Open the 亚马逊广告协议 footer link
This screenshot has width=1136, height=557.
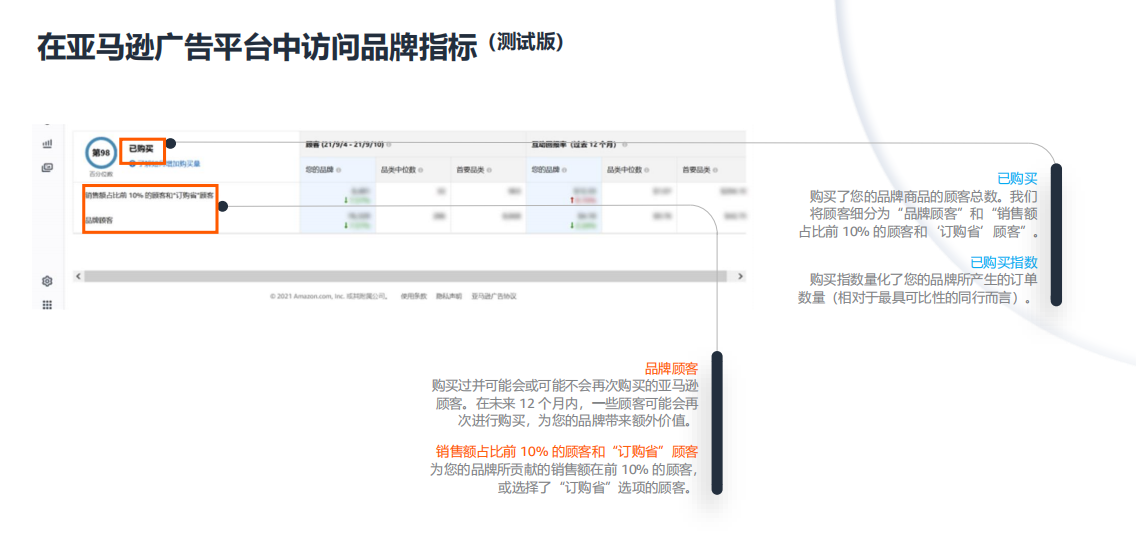493,296
